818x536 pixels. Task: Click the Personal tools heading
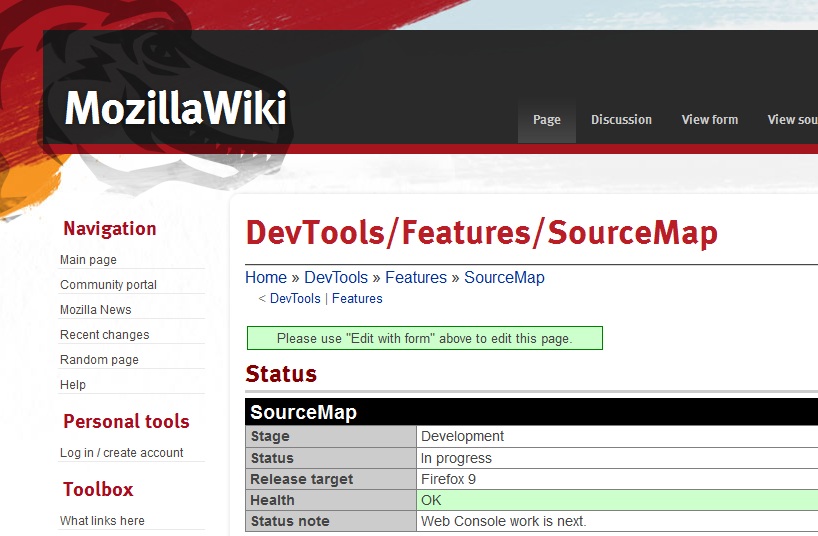[x=126, y=421]
